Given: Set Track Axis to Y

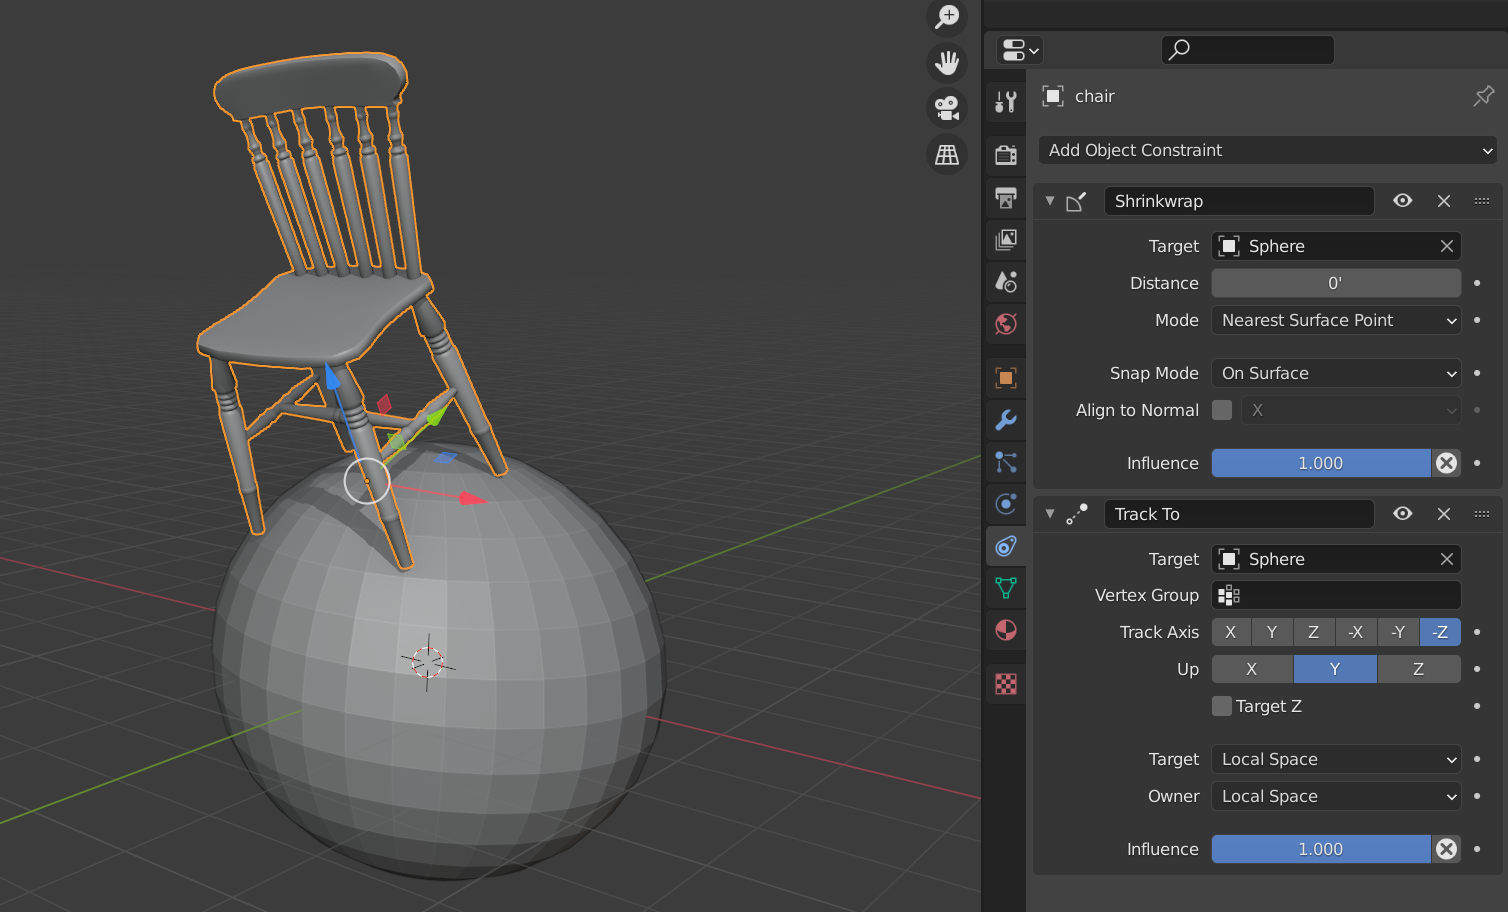Looking at the screenshot, I should [1272, 632].
